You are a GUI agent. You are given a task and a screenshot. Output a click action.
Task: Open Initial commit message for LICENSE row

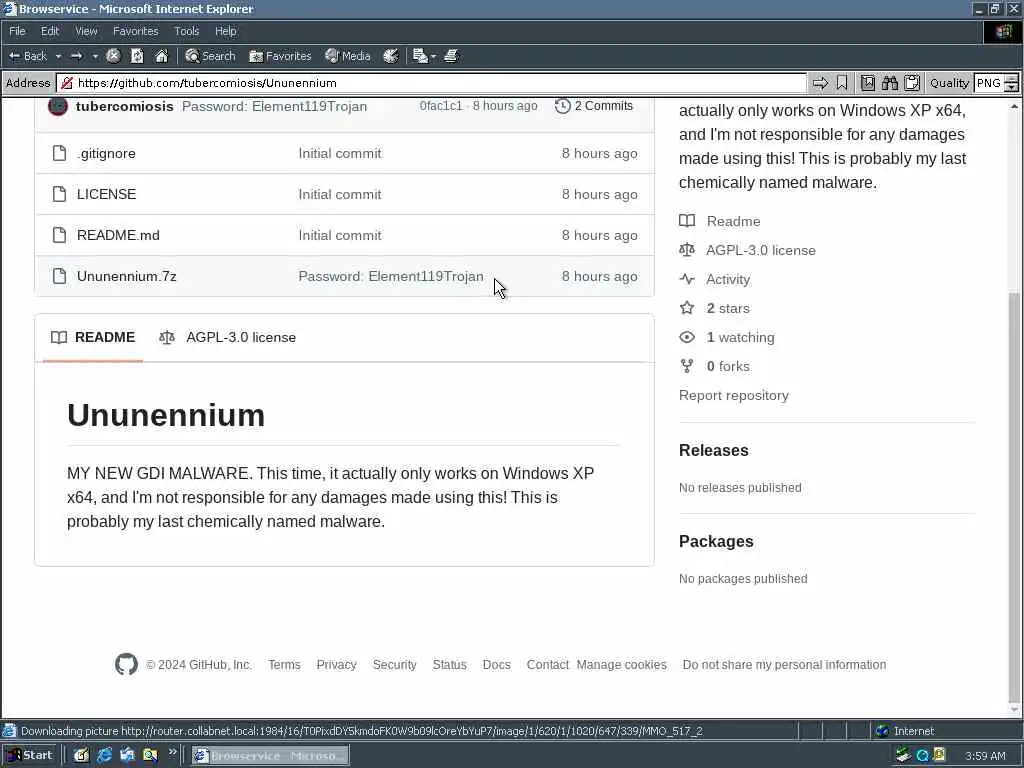pos(340,194)
